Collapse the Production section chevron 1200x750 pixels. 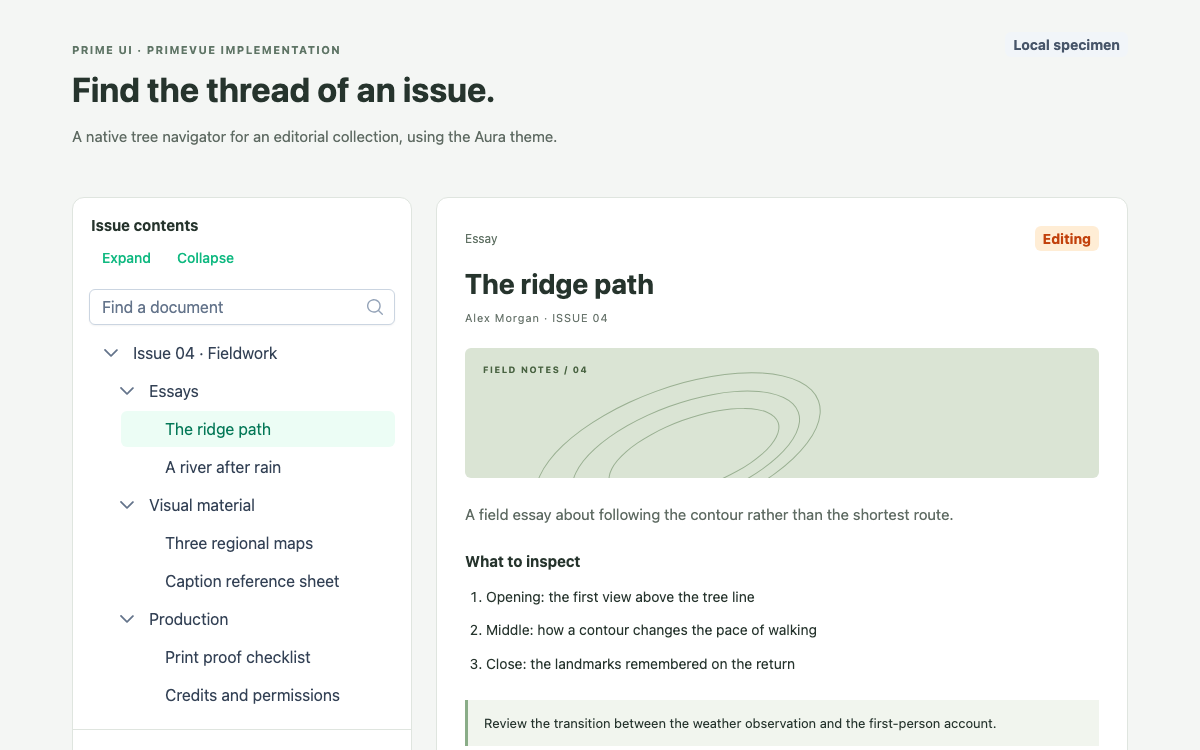coord(127,619)
